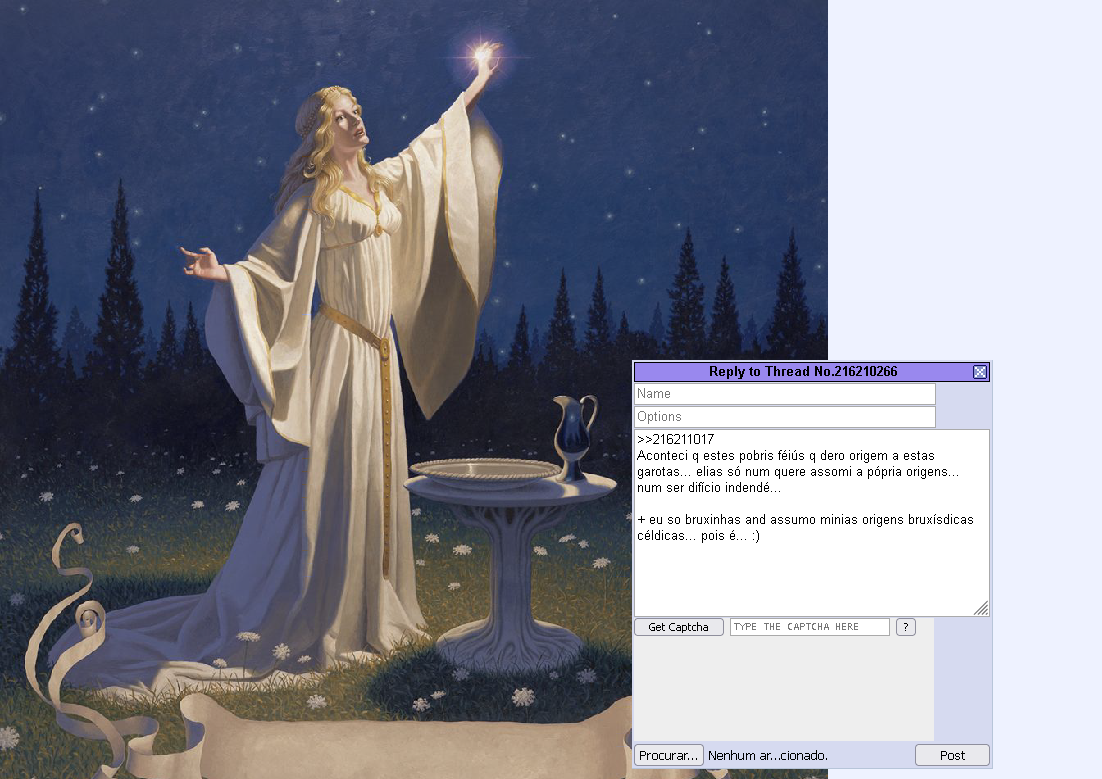
Task: Submit the reply with Post button
Action: [952, 755]
